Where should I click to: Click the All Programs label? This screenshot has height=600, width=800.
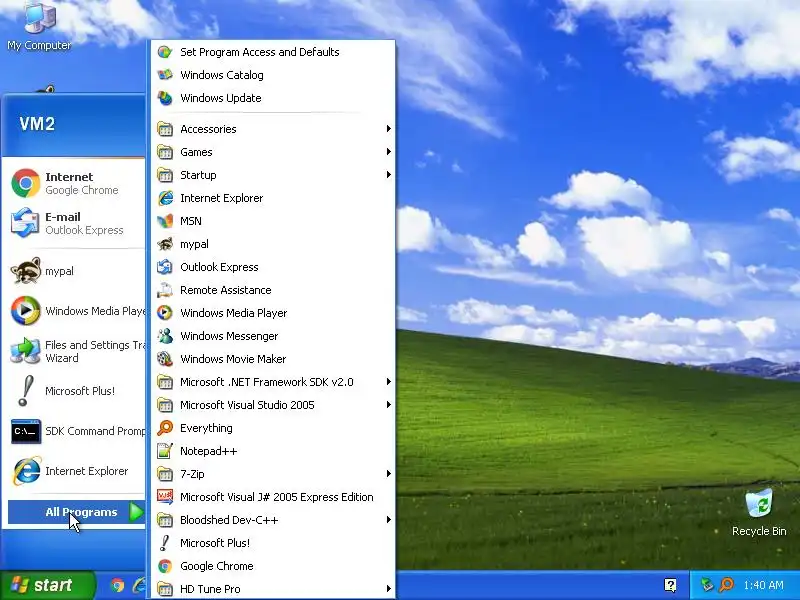(x=81, y=512)
